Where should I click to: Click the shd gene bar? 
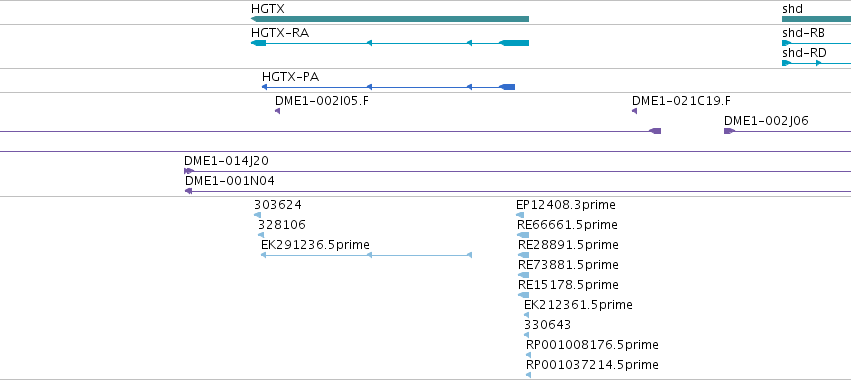pos(816,19)
